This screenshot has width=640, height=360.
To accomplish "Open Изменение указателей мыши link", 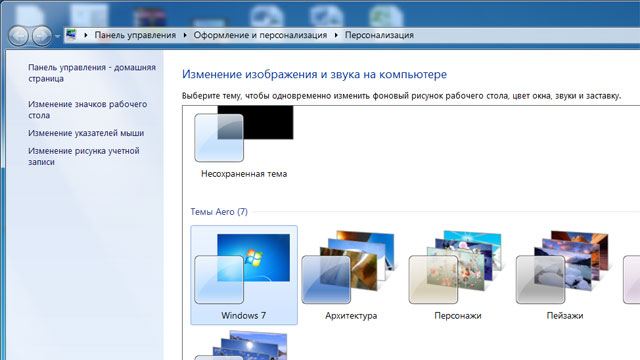I will [86, 133].
